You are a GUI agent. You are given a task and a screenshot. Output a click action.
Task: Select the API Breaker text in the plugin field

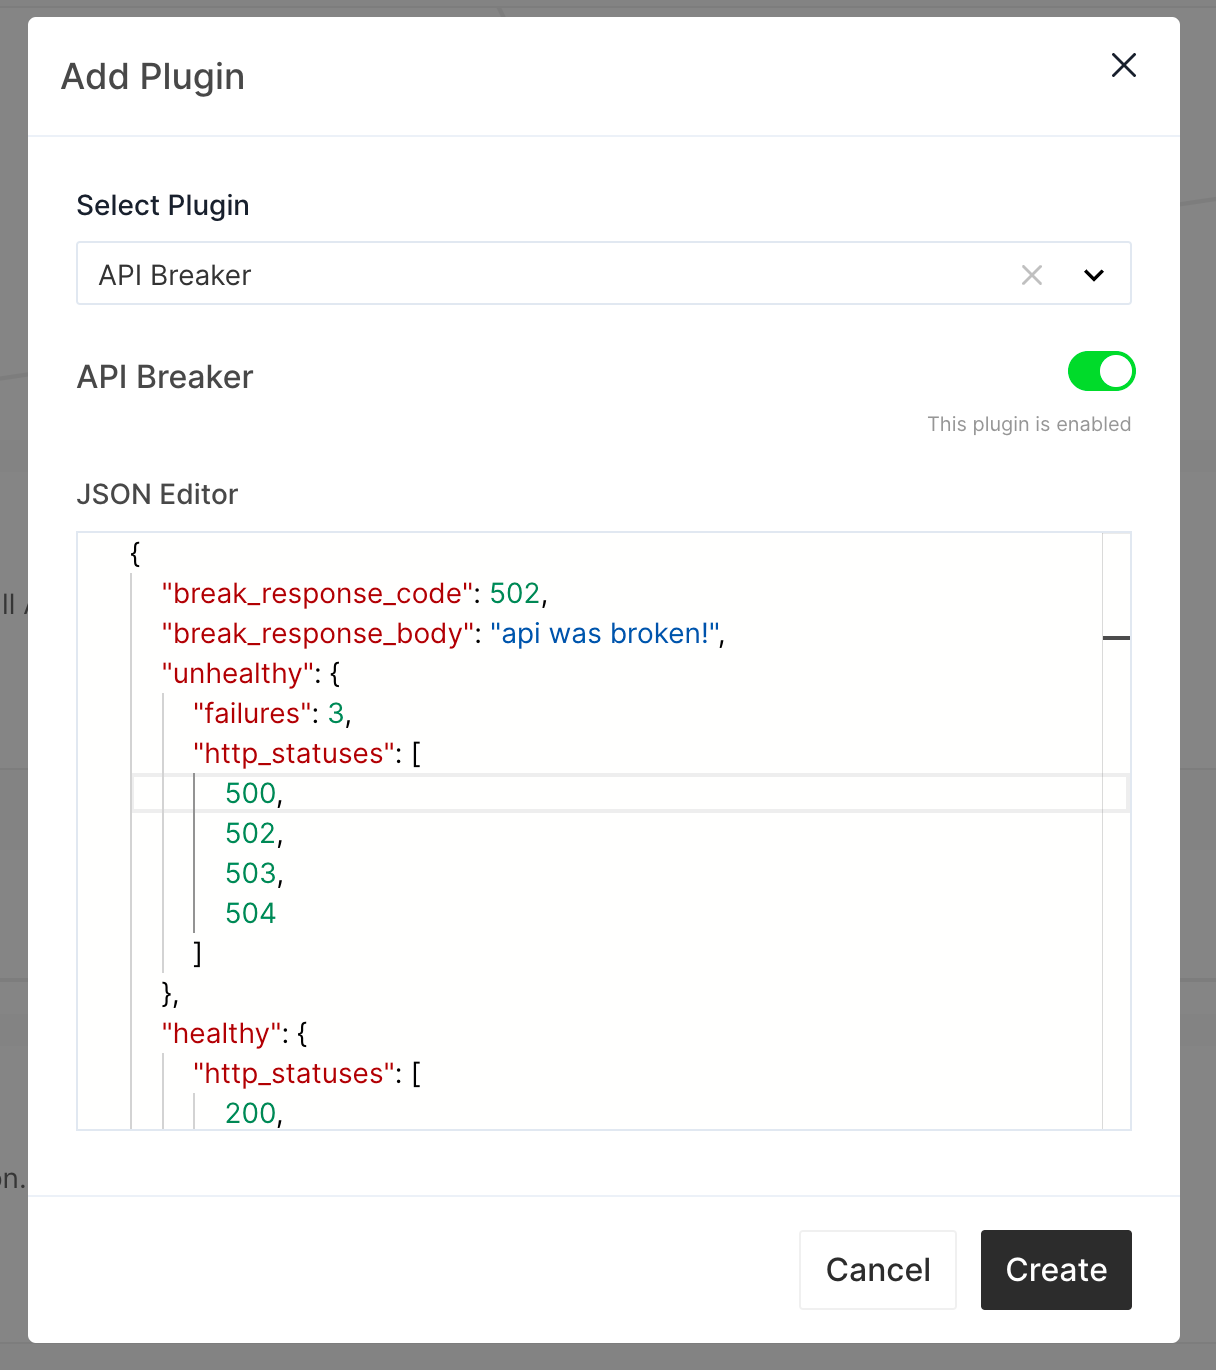pyautogui.click(x=174, y=275)
